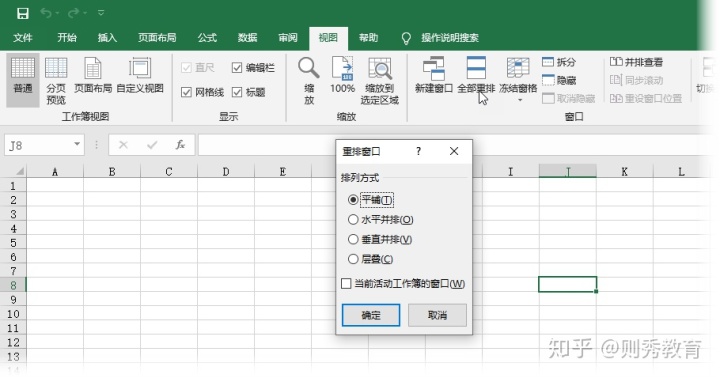Image resolution: width=720 pixels, height=378 pixels.
Task: Select the 层叠 radio option
Action: tap(353, 259)
